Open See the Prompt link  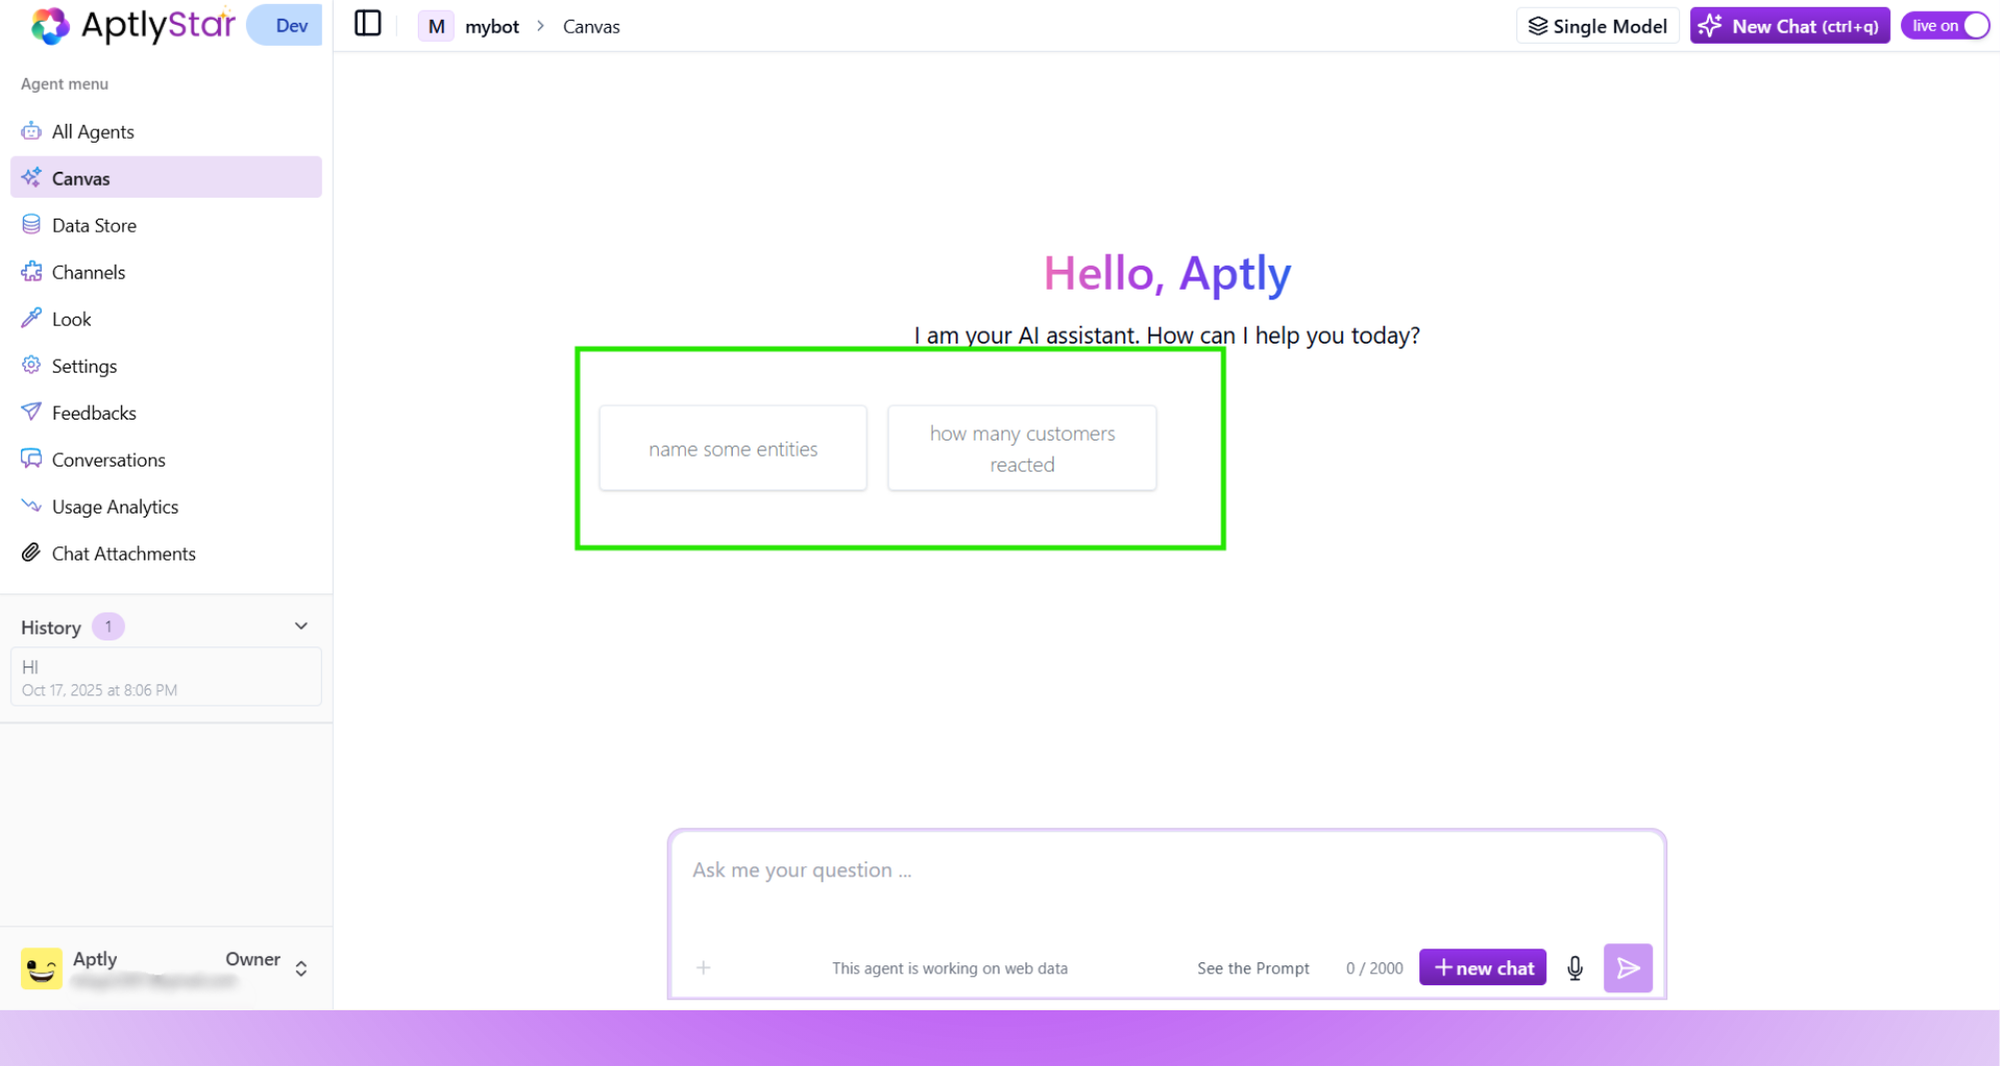pos(1252,967)
